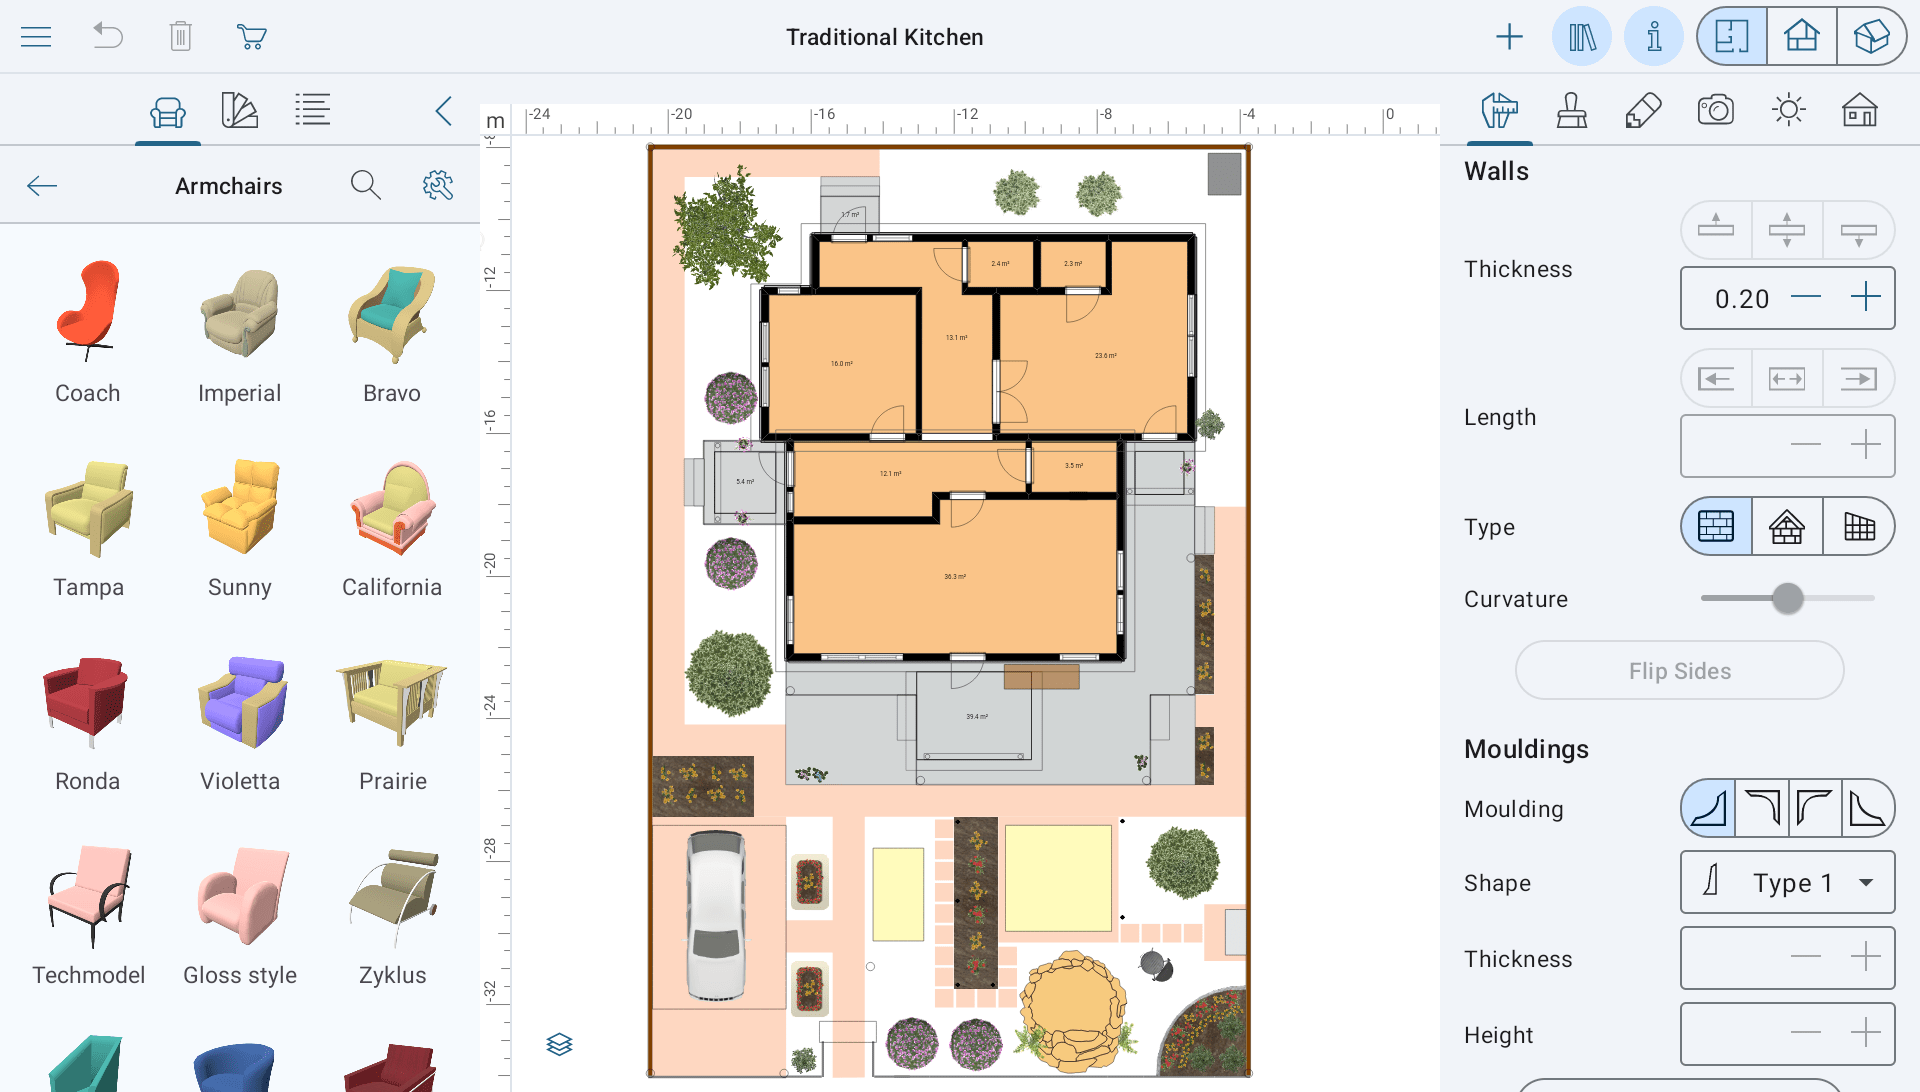Image resolution: width=1920 pixels, height=1092 pixels.
Task: Click the undo arrow icon
Action: 108,36
